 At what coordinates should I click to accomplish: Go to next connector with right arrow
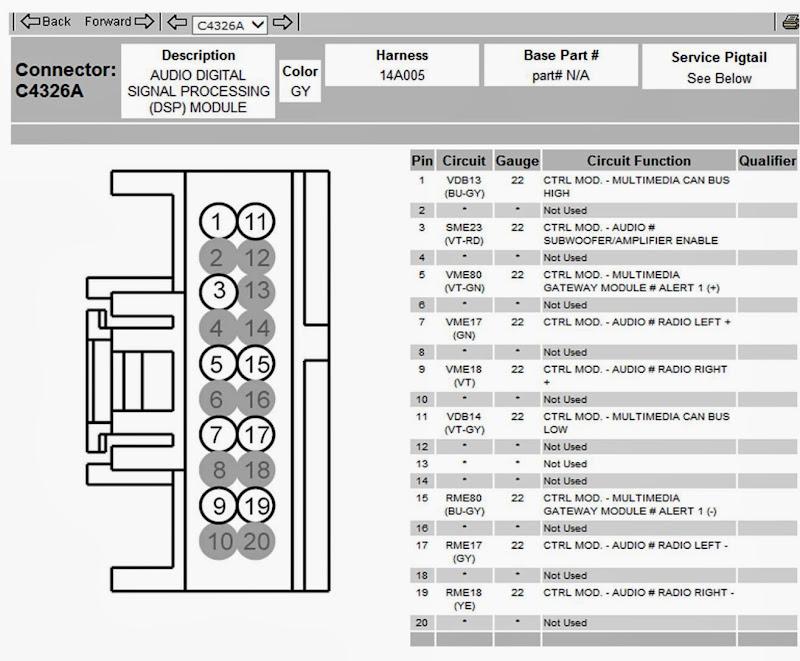coord(283,22)
